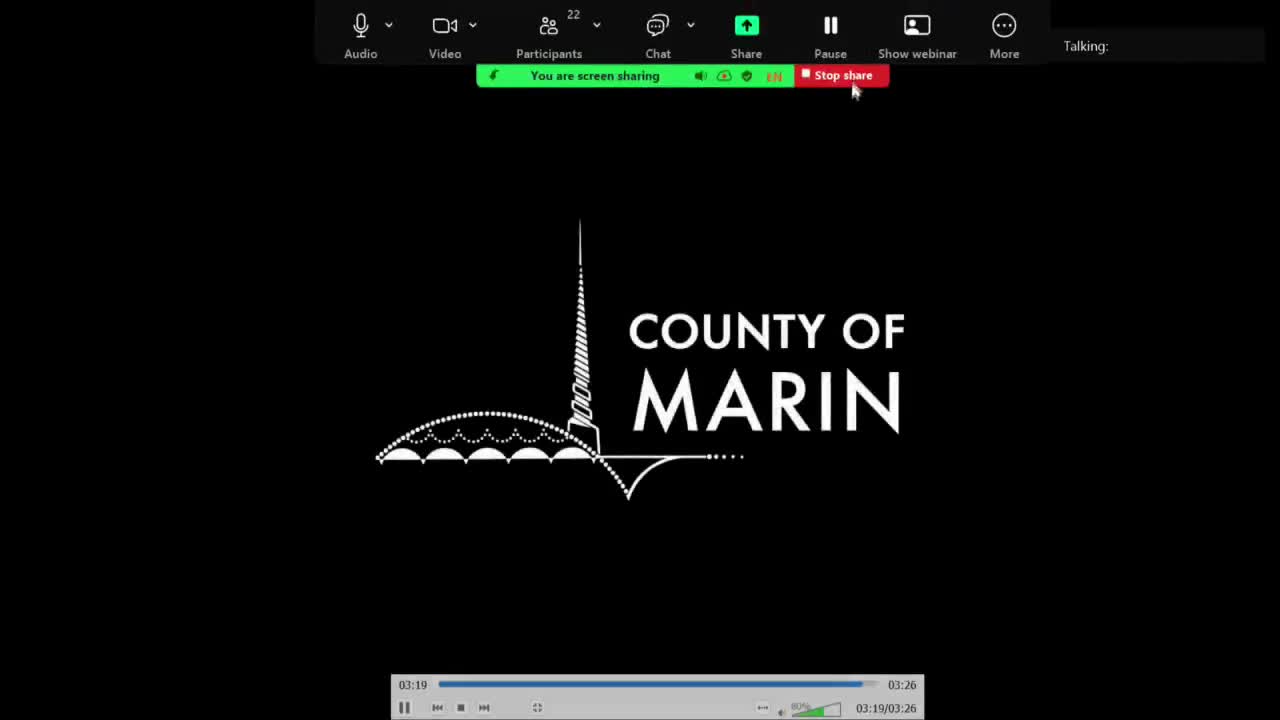Click the green Share button
This screenshot has height=720, width=1280.
click(x=747, y=26)
